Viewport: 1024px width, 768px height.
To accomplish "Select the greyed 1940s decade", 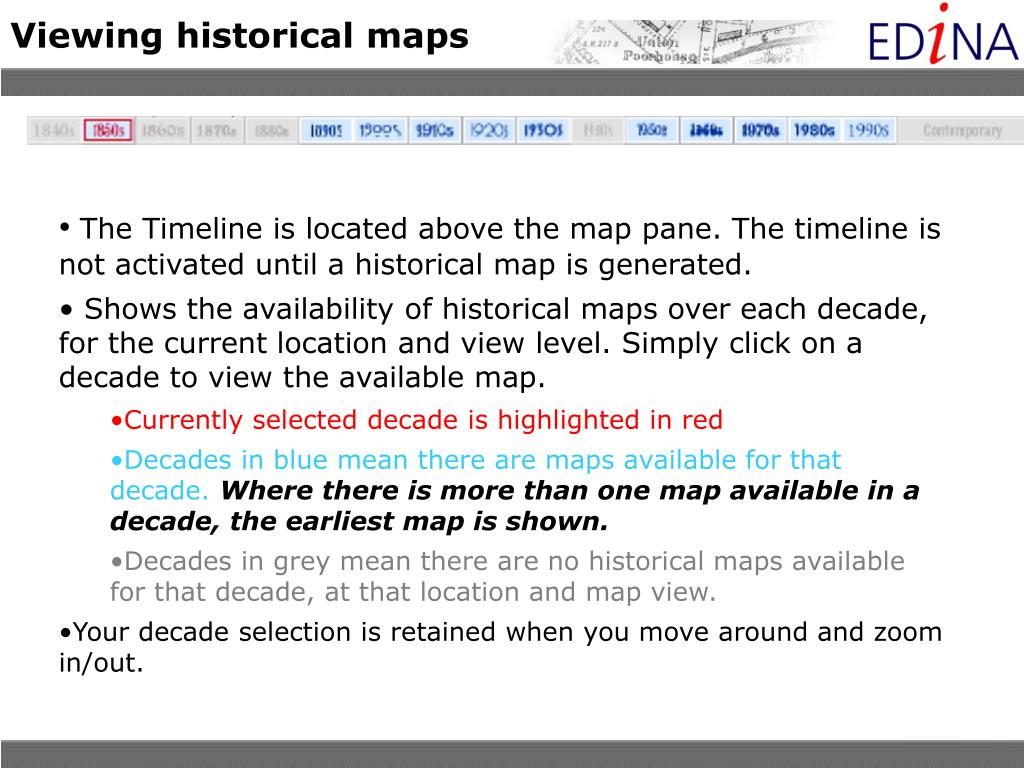I will (x=598, y=131).
